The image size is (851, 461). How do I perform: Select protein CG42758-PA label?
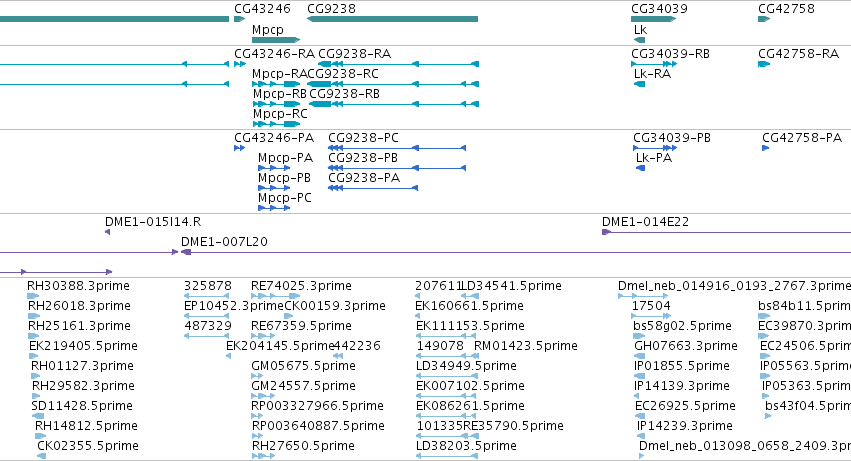(x=802, y=138)
